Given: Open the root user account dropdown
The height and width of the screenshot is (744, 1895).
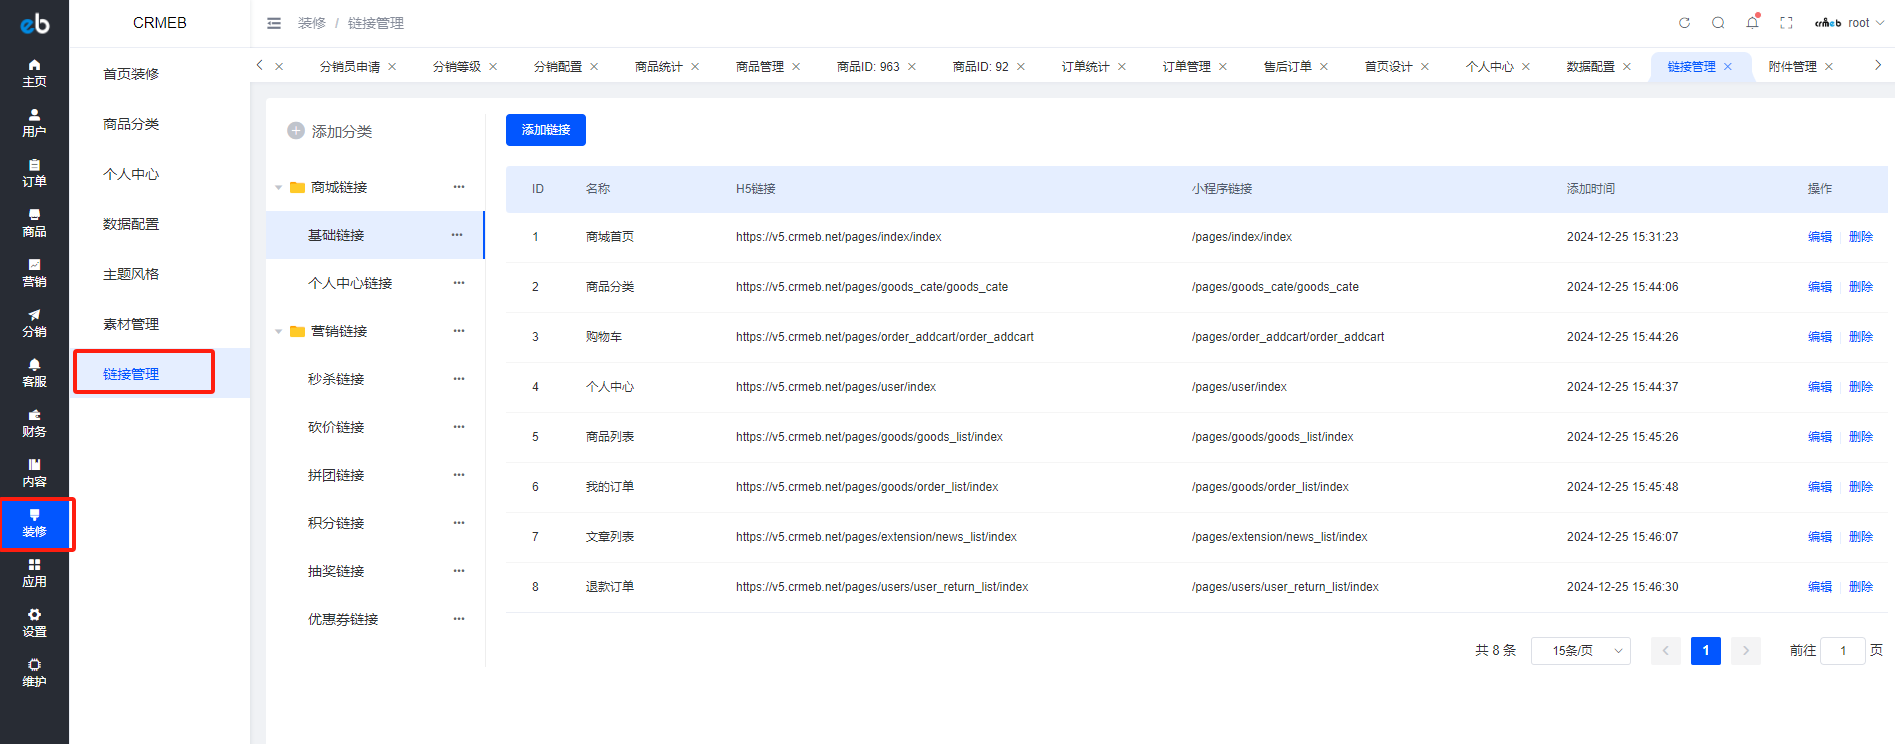Looking at the screenshot, I should tap(1850, 23).
